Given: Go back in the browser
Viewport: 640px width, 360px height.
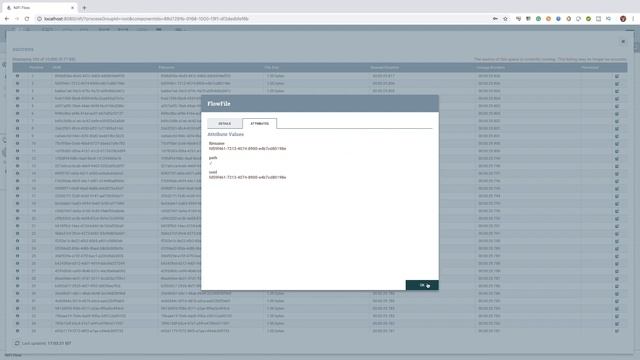Looking at the screenshot, I should coord(7,19).
